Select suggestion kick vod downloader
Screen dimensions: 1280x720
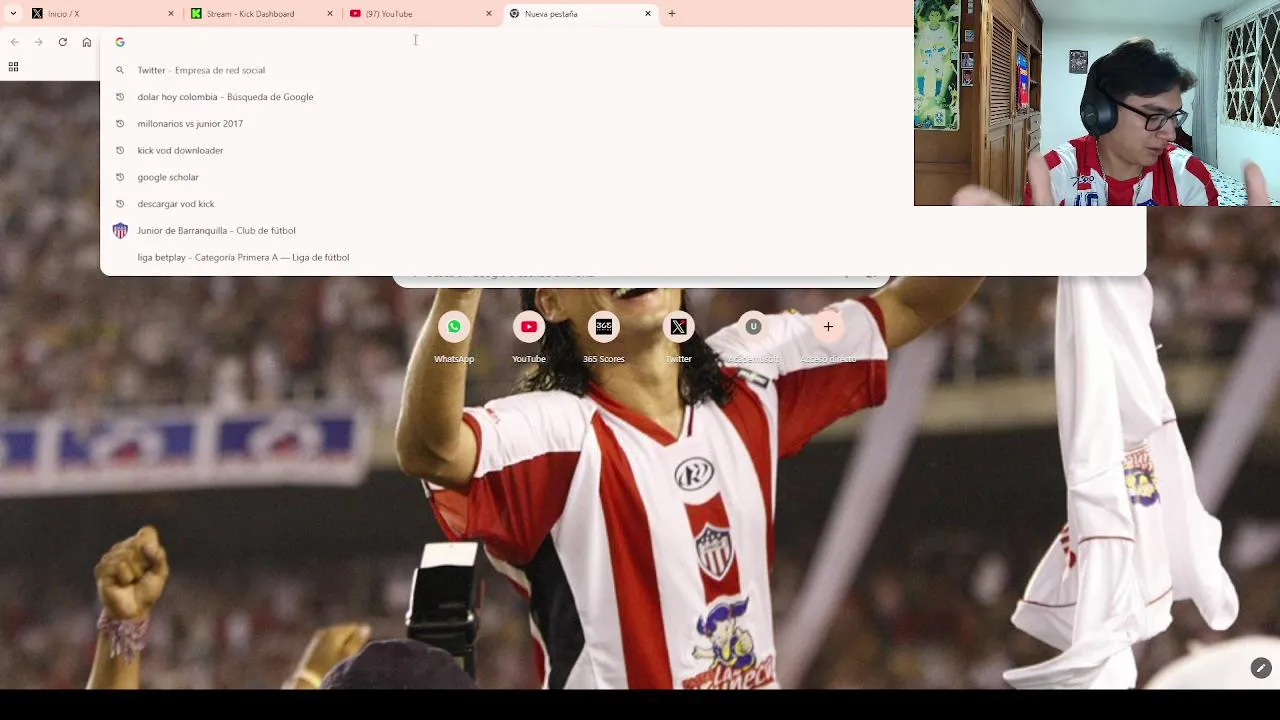622,150
